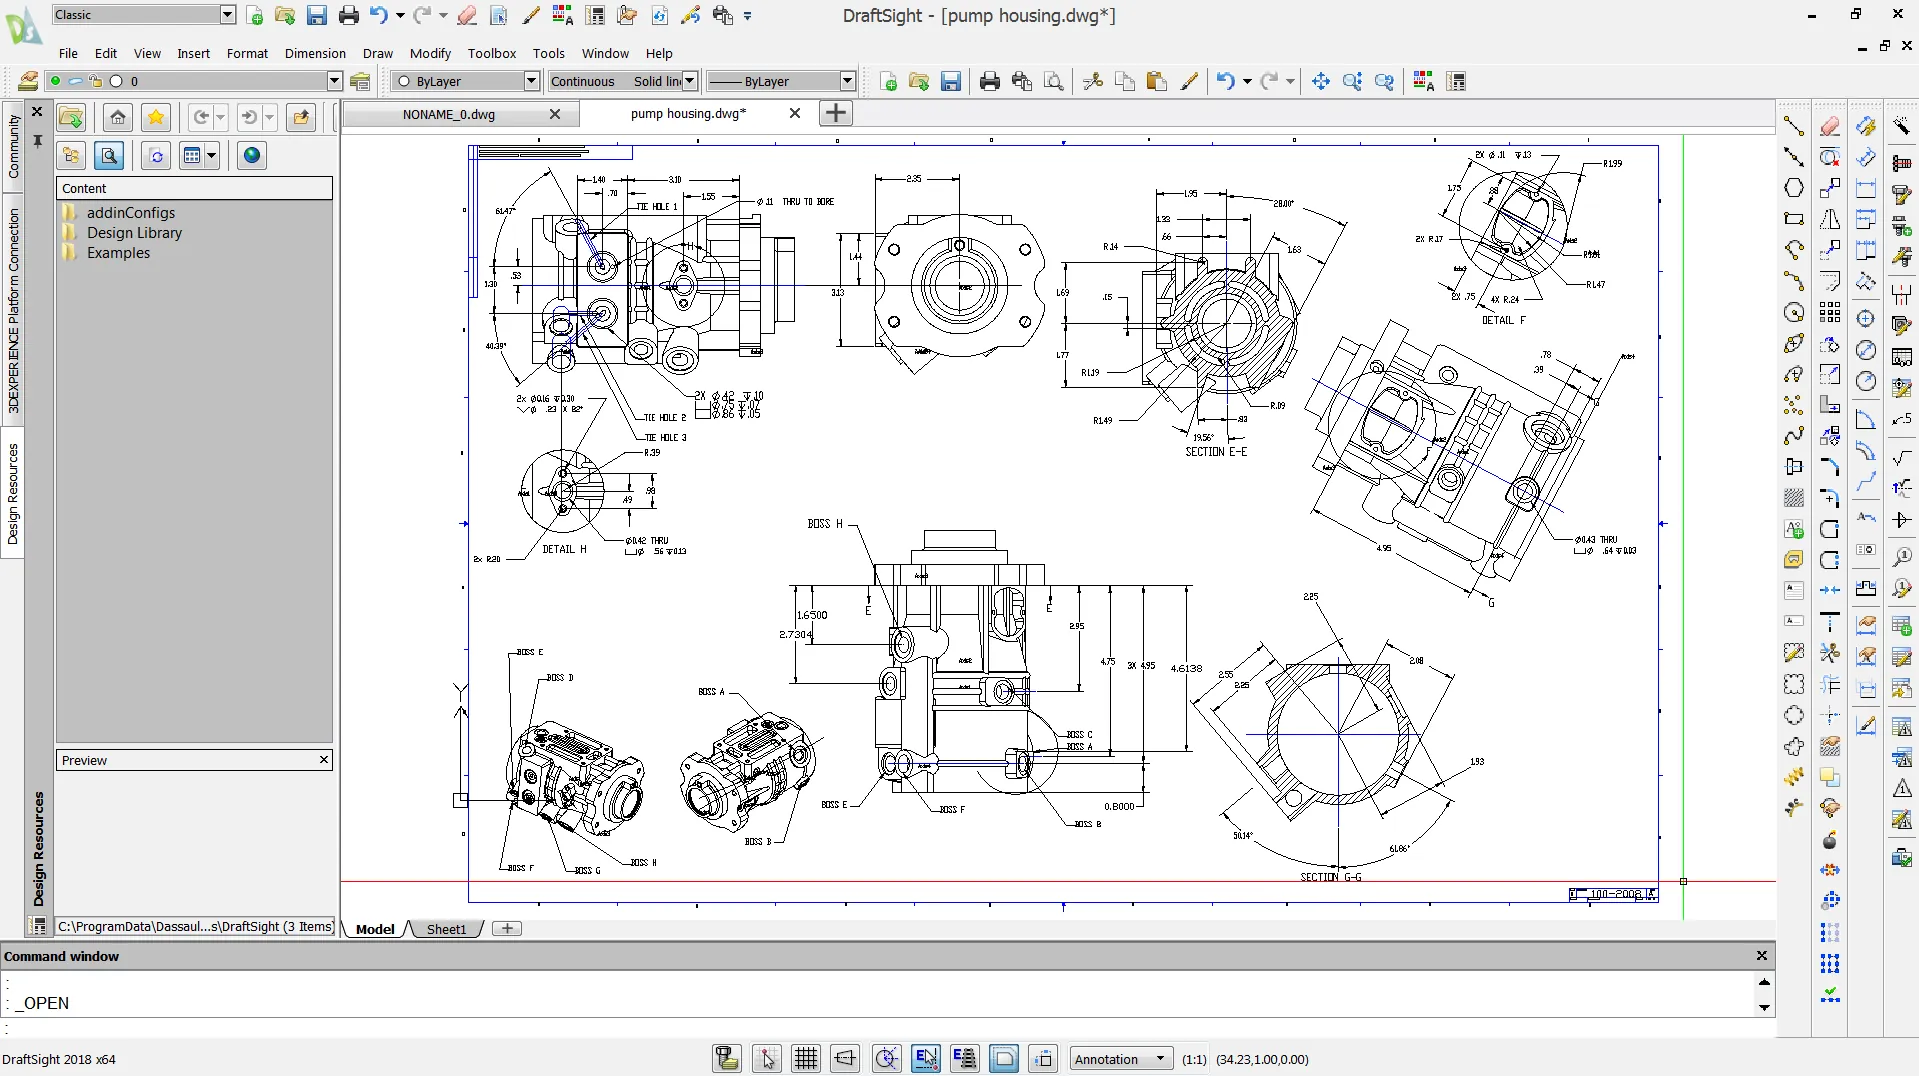Viewport: 1919px width, 1076px height.
Task: Open the Annotation scale dropdown
Action: (1119, 1059)
